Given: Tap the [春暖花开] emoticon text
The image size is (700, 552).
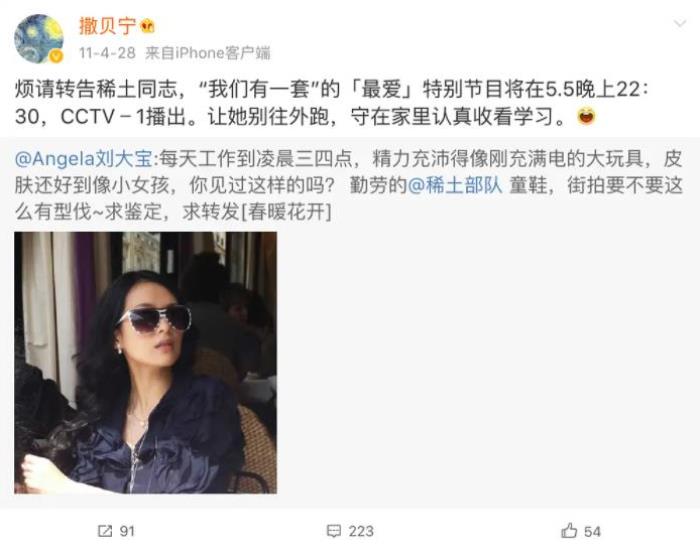Looking at the screenshot, I should pos(286,212).
